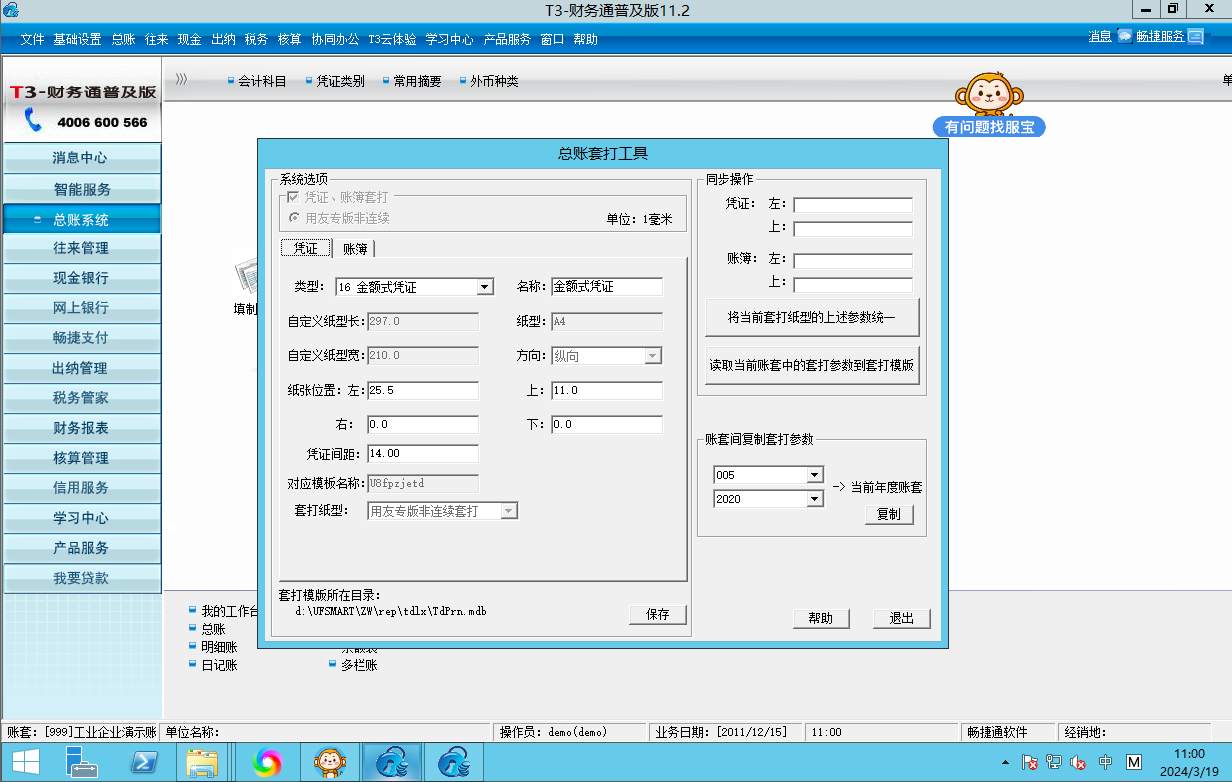Open the 方向 纵向 dropdown

[x=652, y=355]
